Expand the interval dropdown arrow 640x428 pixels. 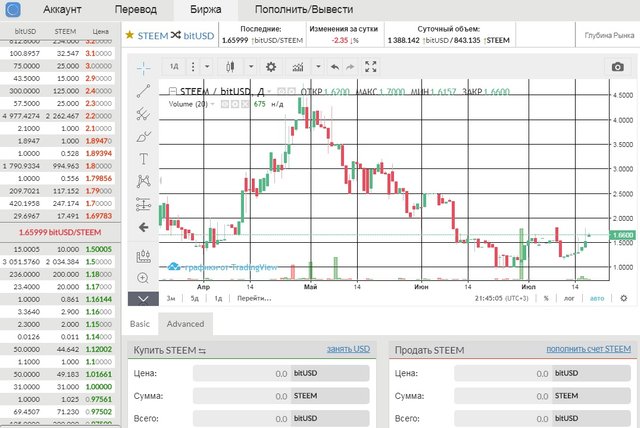(x=207, y=67)
